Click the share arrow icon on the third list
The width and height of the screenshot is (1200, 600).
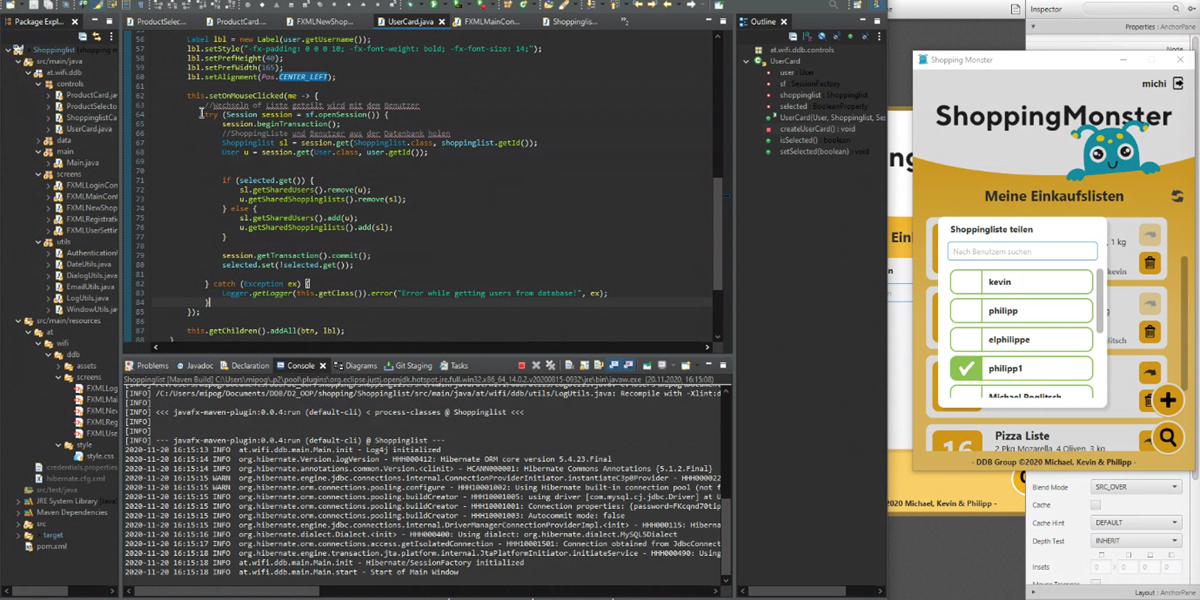[1149, 372]
